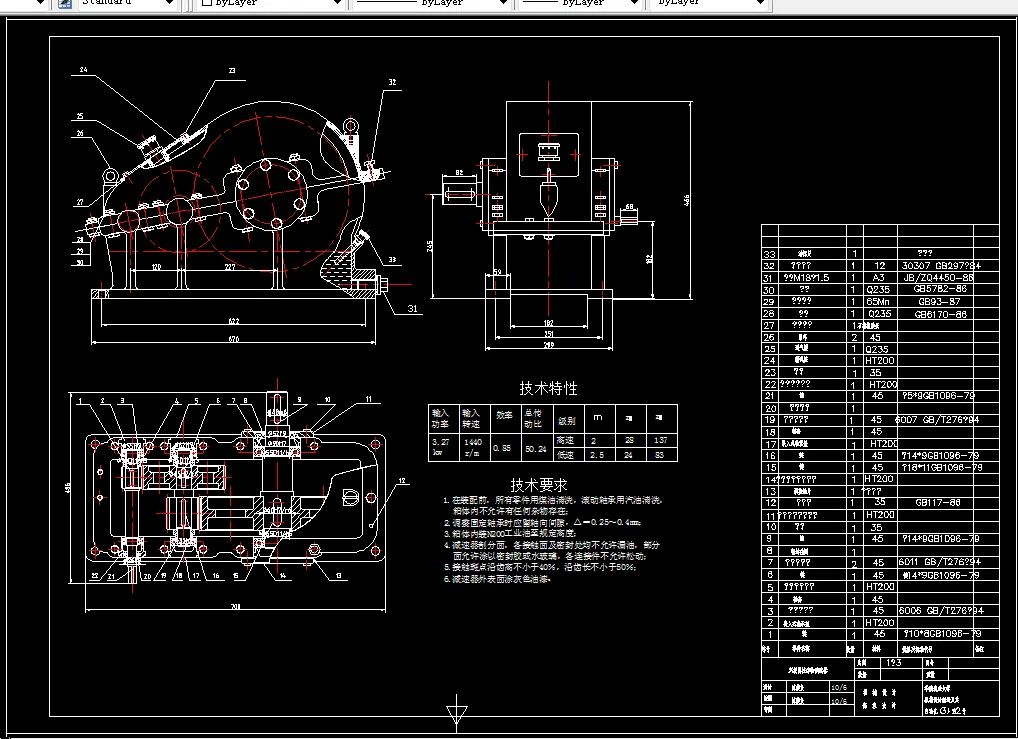The image size is (1018, 739).
Task: Select technical requirement line 3 text
Action: tap(510, 533)
